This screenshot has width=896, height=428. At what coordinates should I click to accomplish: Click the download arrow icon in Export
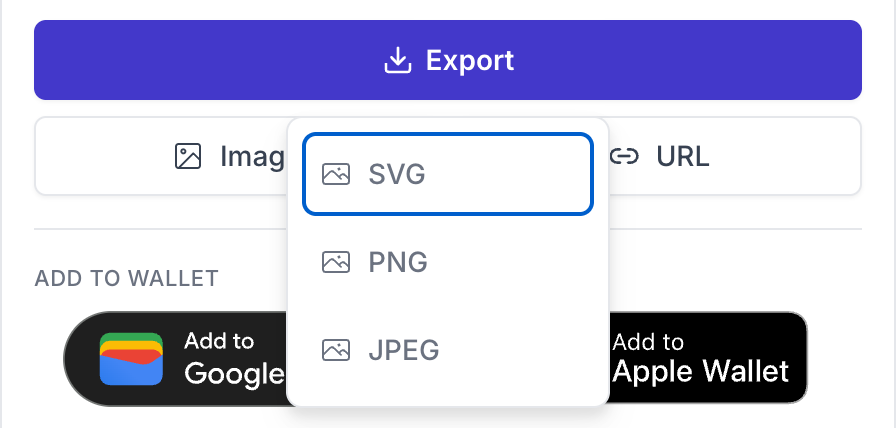click(398, 60)
